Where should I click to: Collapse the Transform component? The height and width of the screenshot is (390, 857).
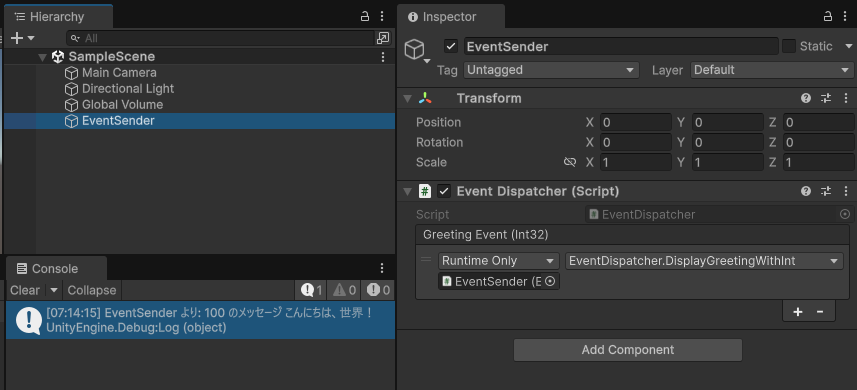pos(407,99)
